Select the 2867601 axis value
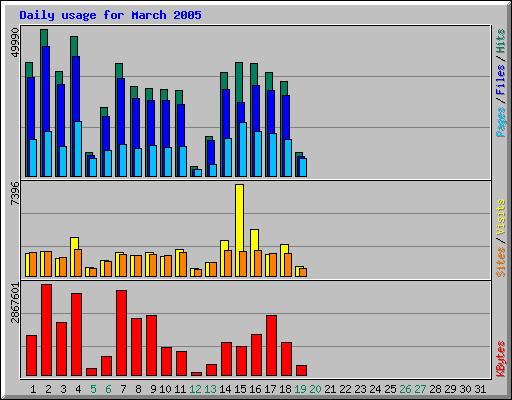512x400 pixels. click(x=15, y=303)
